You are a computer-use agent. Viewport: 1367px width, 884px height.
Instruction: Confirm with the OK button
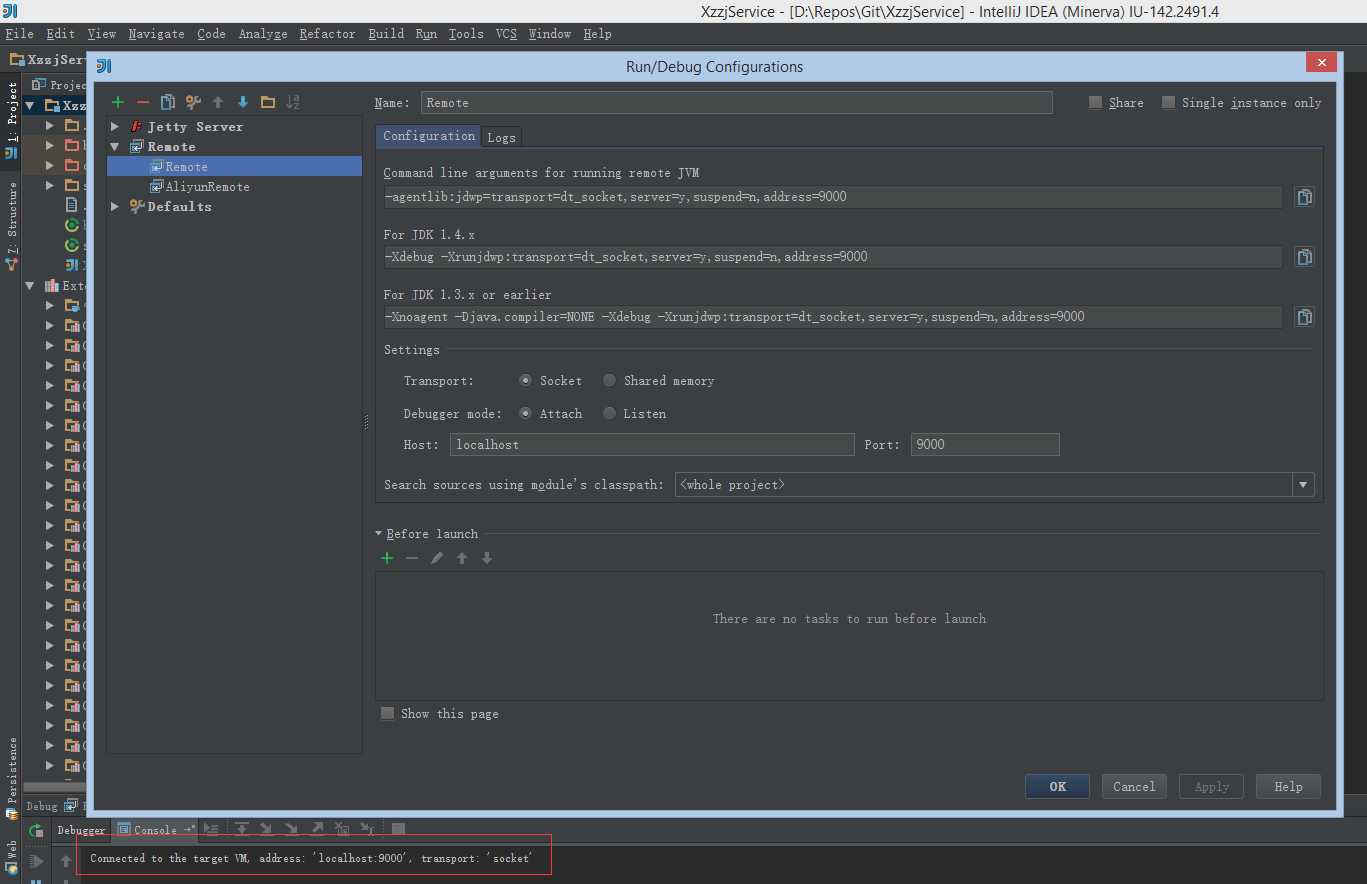click(1057, 787)
